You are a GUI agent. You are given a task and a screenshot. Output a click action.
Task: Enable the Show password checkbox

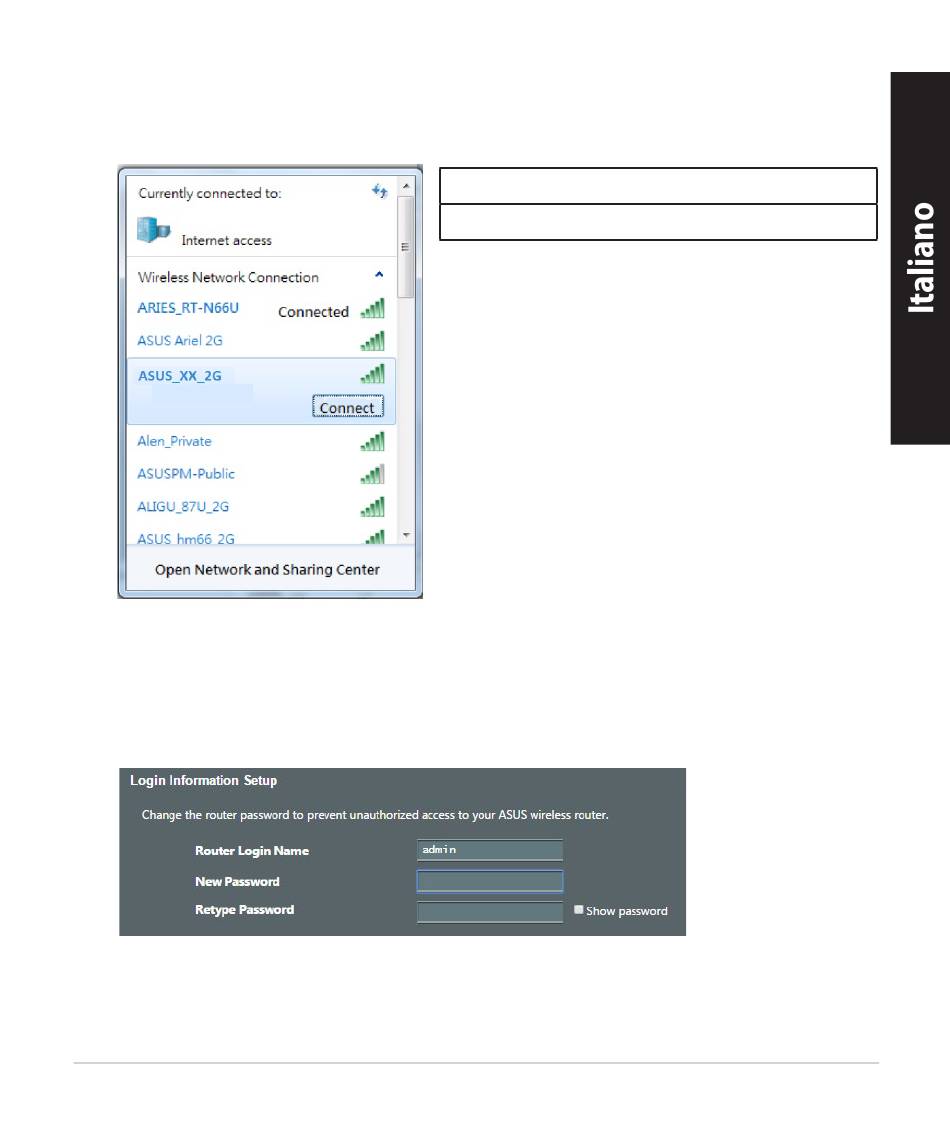coord(579,910)
